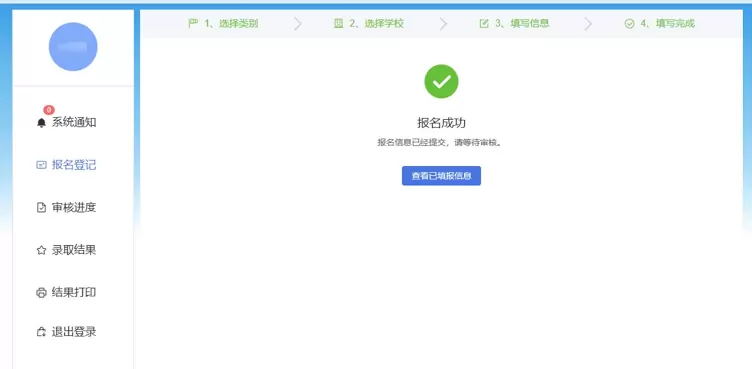Click the text 报名信息已经提交，请等待审核。

pyautogui.click(x=439, y=143)
